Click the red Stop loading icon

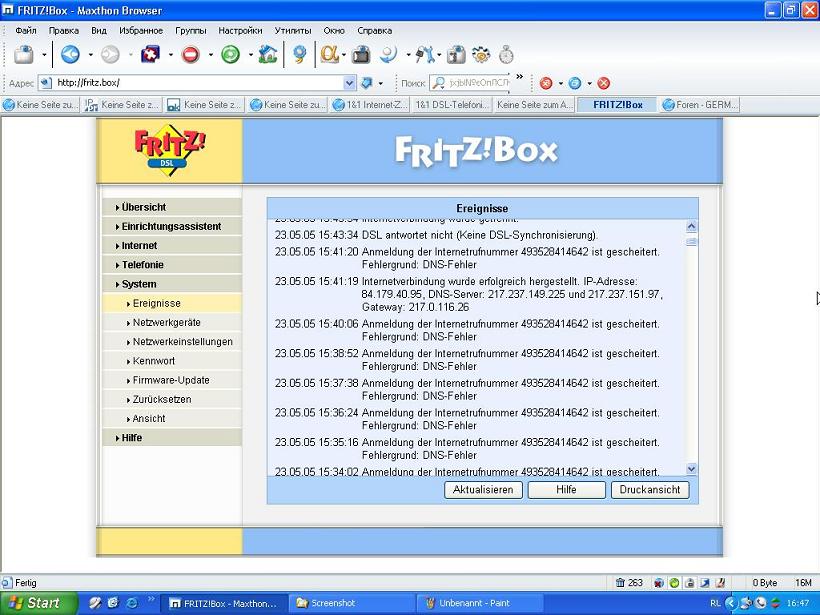190,54
